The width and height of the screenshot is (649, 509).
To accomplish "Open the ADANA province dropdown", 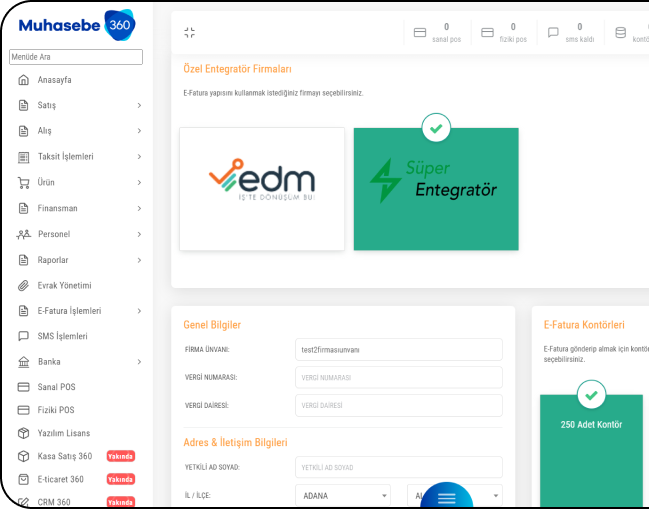I will tap(343, 495).
